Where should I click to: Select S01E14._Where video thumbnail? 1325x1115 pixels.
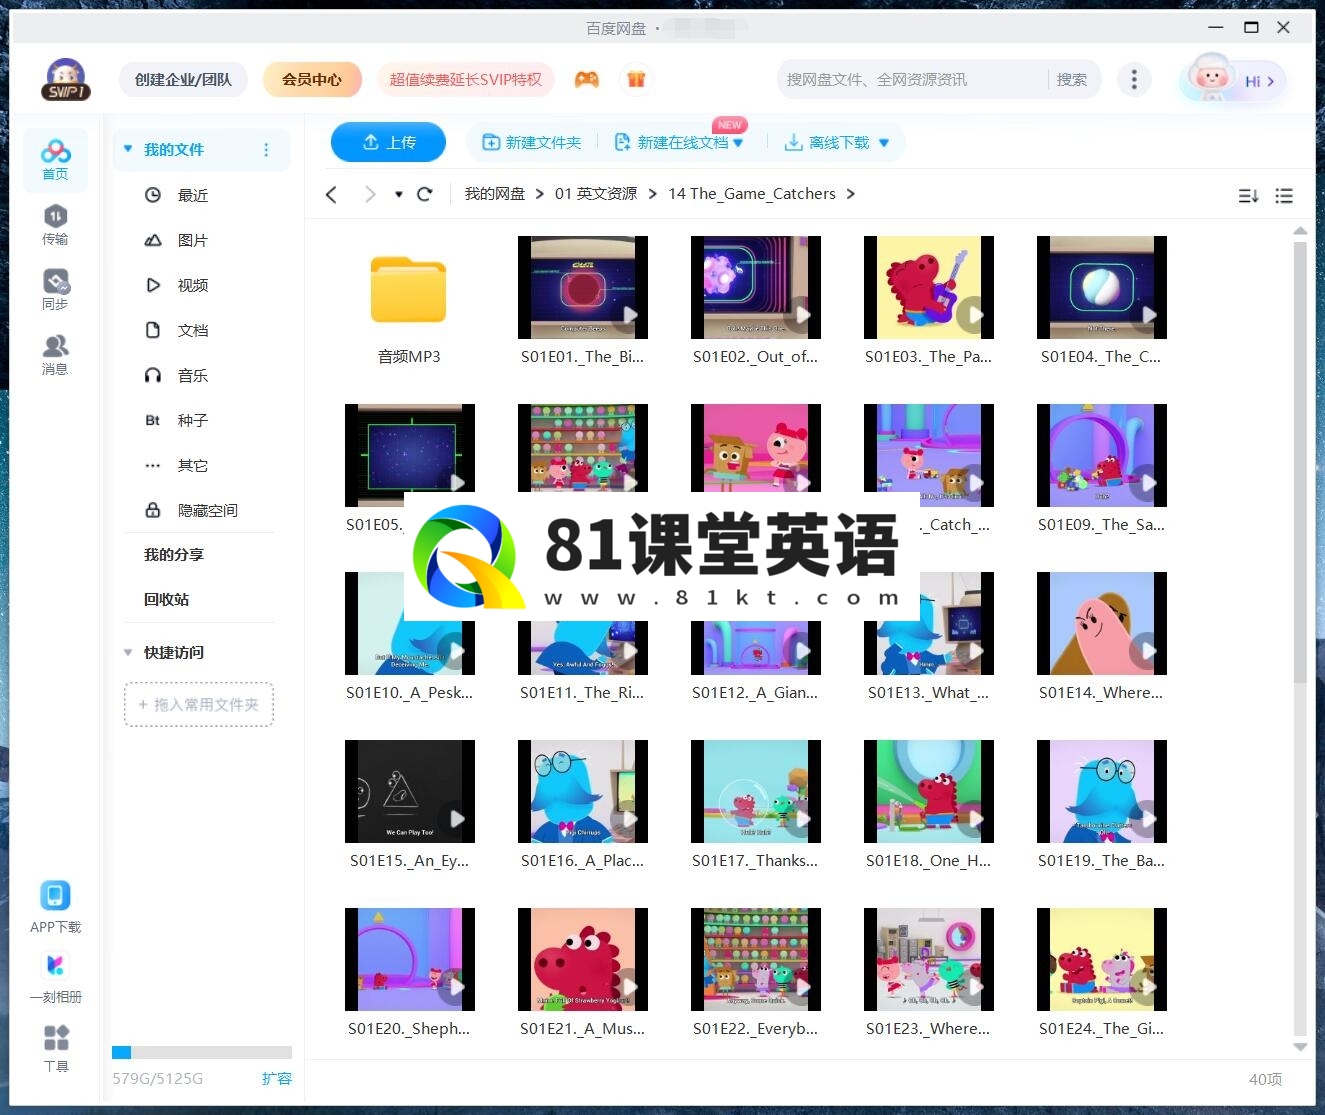1102,624
